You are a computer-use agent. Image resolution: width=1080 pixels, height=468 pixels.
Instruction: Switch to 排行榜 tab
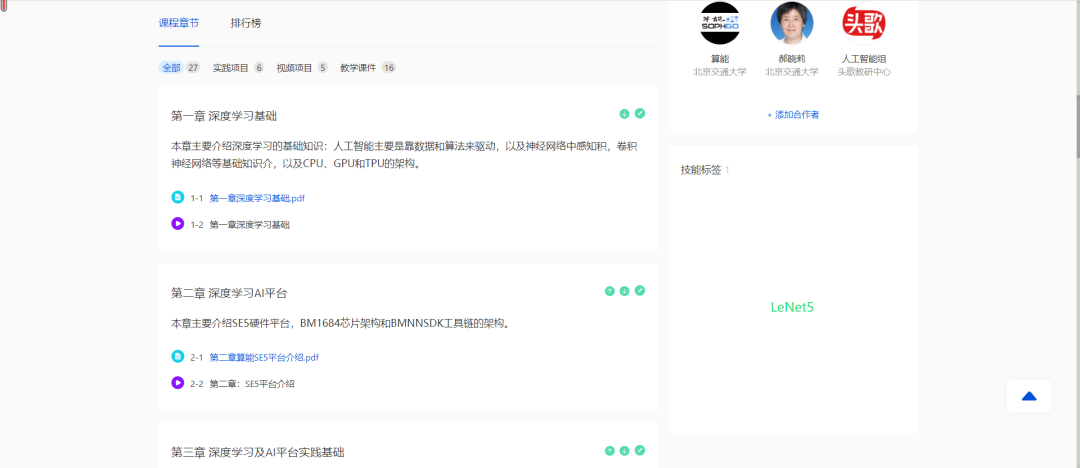click(x=246, y=23)
